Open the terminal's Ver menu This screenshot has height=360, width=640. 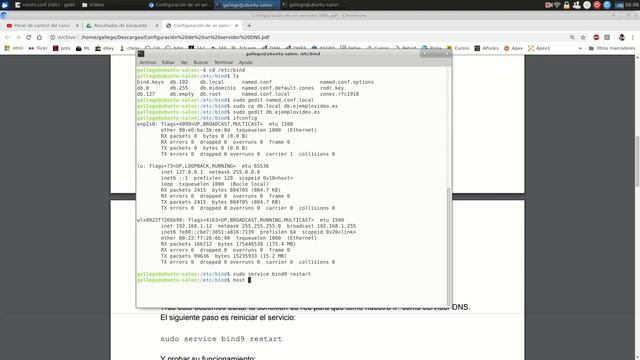point(184,62)
